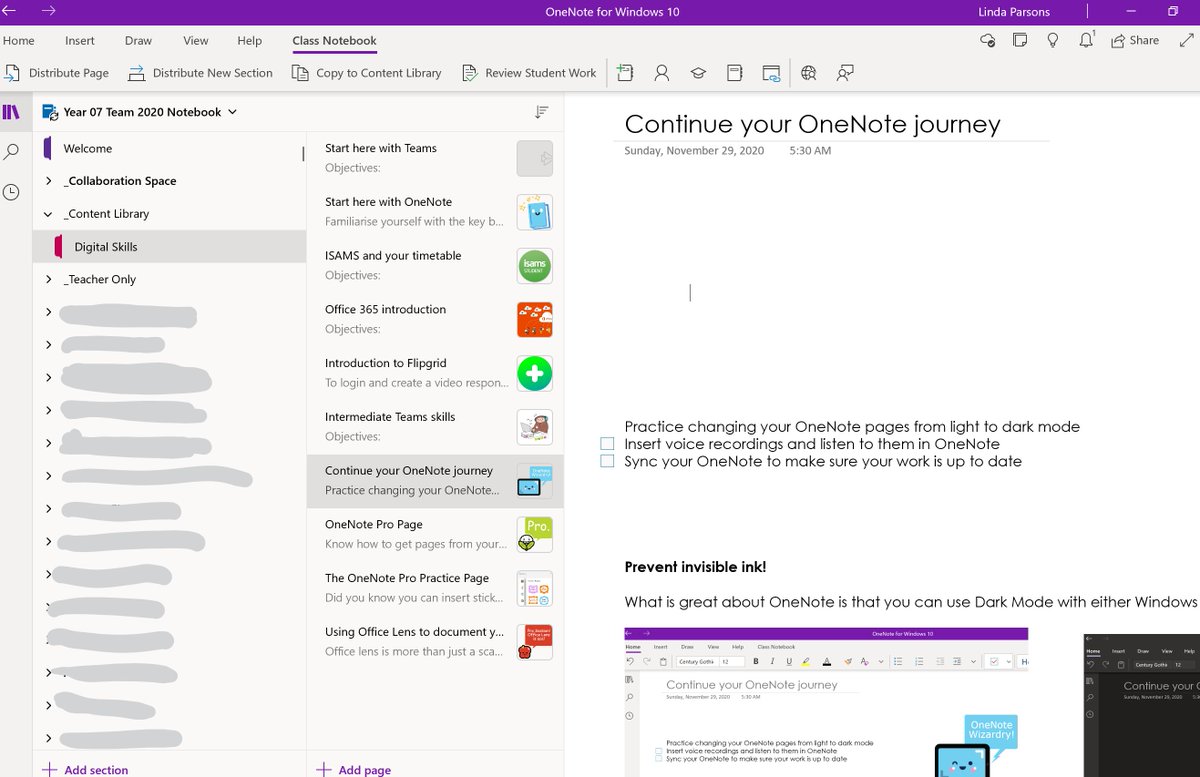Open the Home tab
The height and width of the screenshot is (777, 1200).
click(x=19, y=41)
